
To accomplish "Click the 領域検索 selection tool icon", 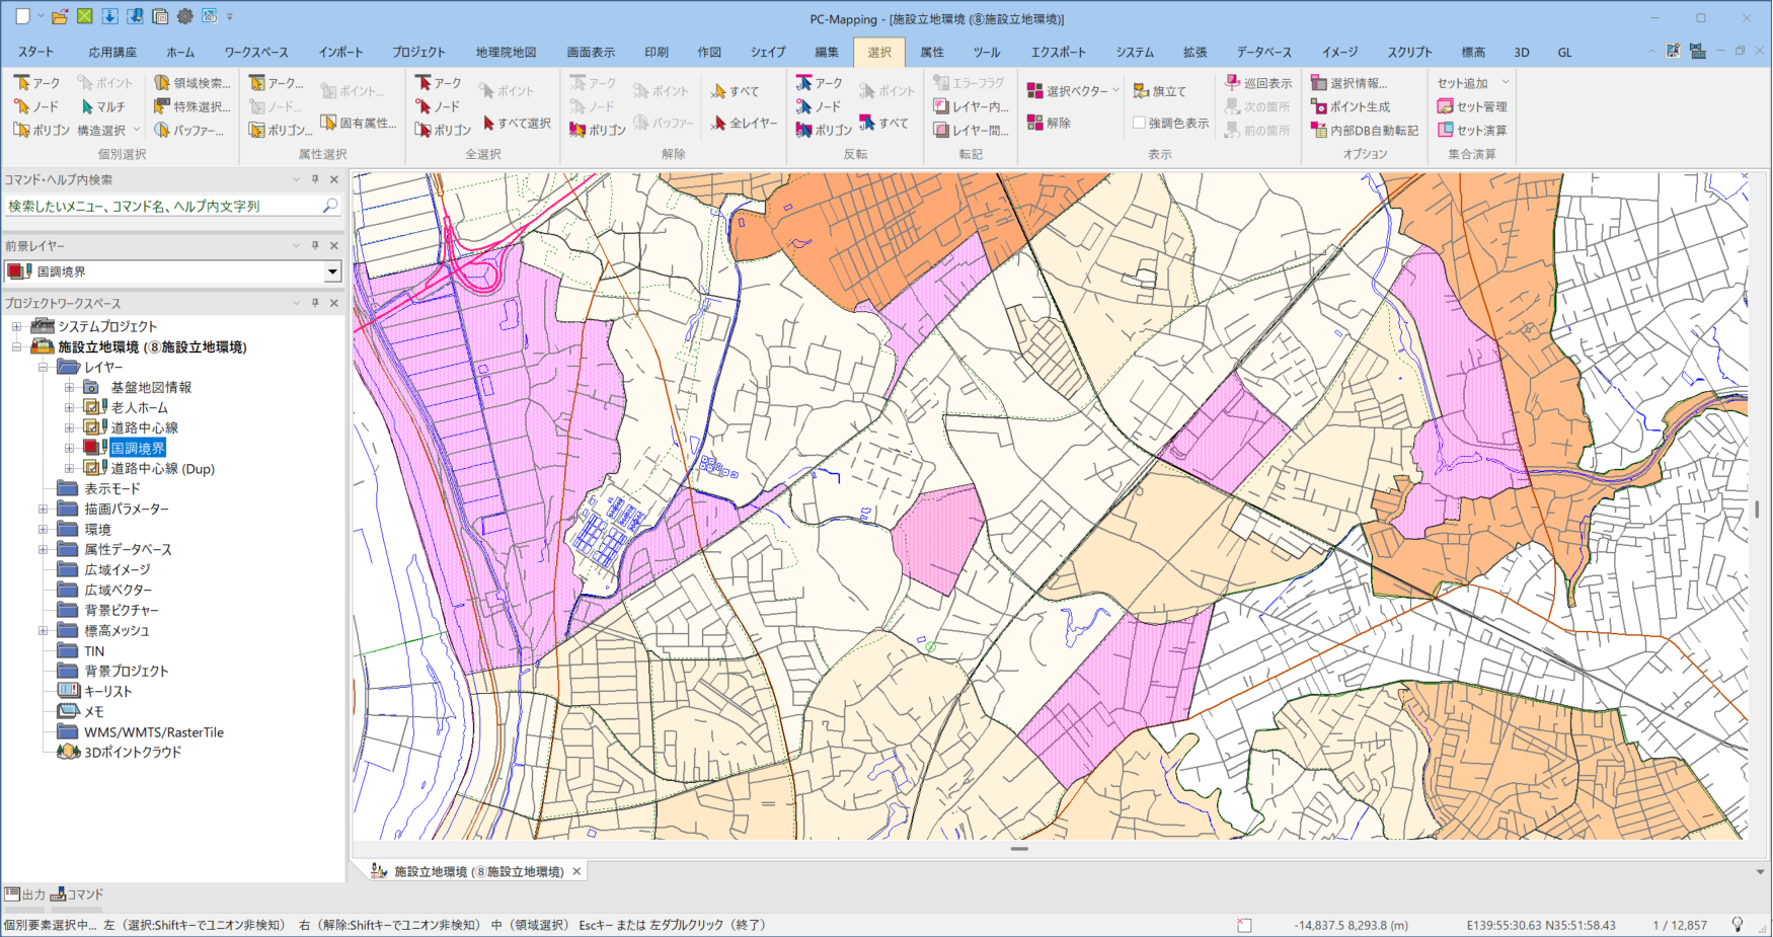I will pyautogui.click(x=162, y=83).
